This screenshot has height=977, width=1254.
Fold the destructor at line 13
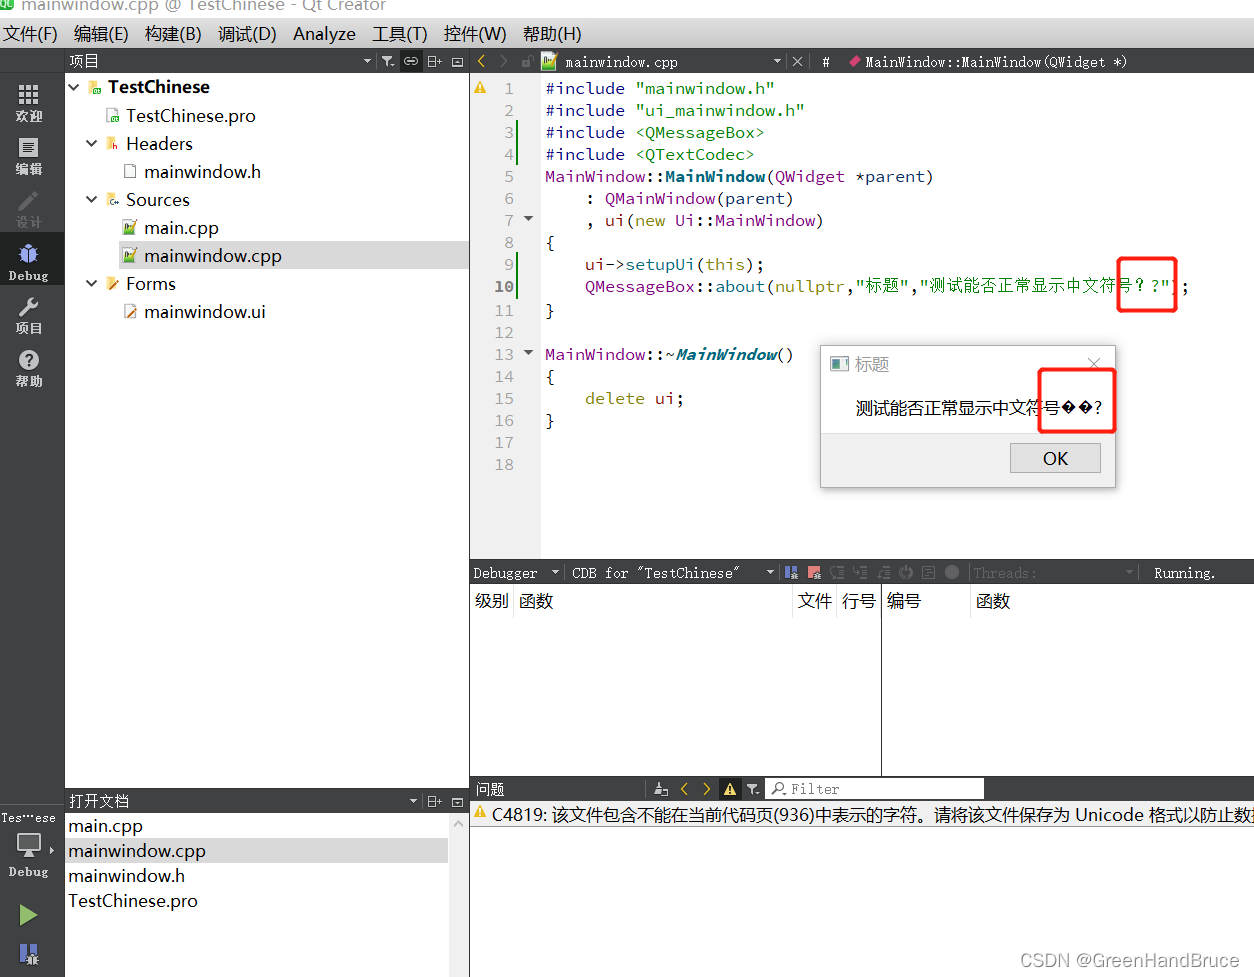tap(529, 353)
